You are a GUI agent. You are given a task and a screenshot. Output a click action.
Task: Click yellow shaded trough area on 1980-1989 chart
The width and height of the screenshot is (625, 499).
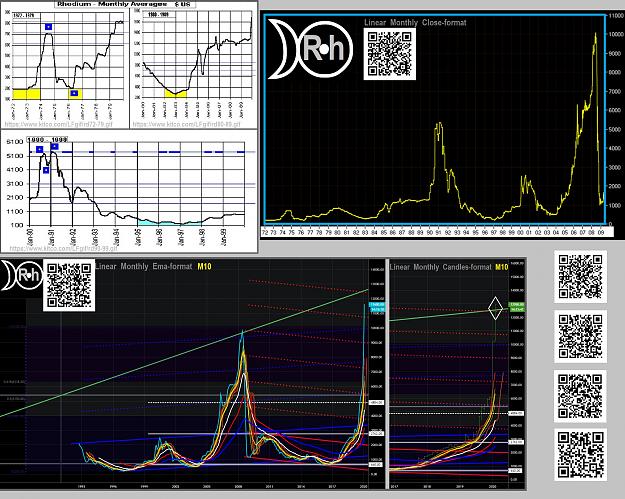pyautogui.click(x=176, y=94)
